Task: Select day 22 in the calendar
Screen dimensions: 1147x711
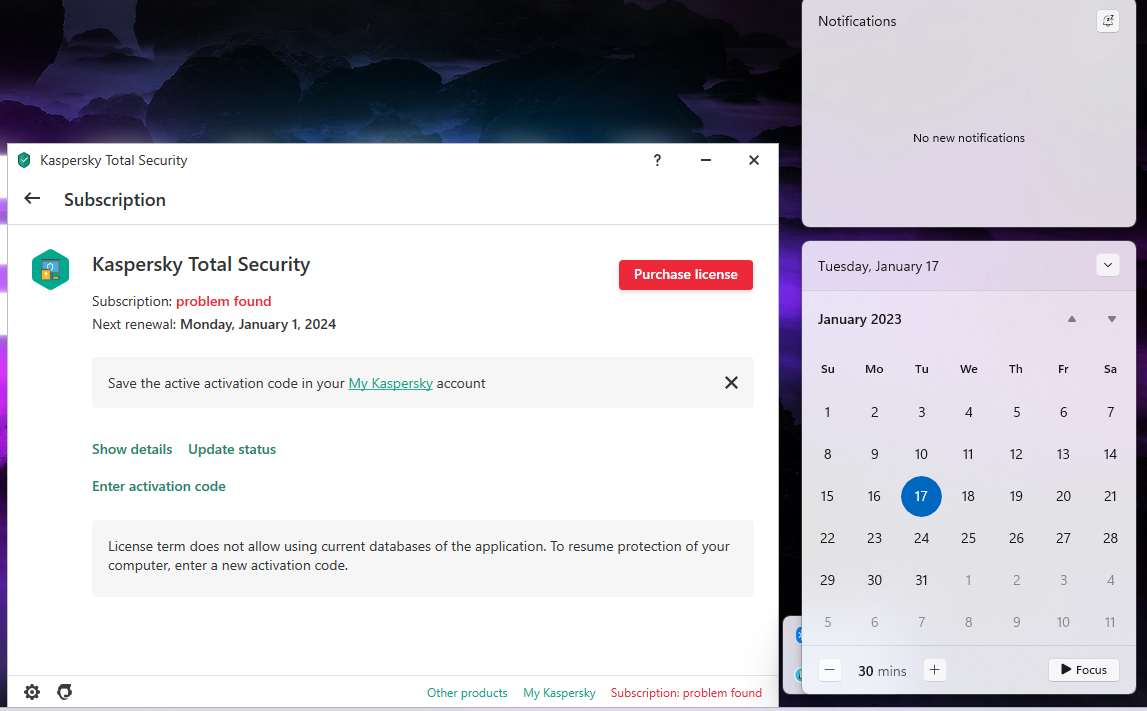Action: (827, 538)
